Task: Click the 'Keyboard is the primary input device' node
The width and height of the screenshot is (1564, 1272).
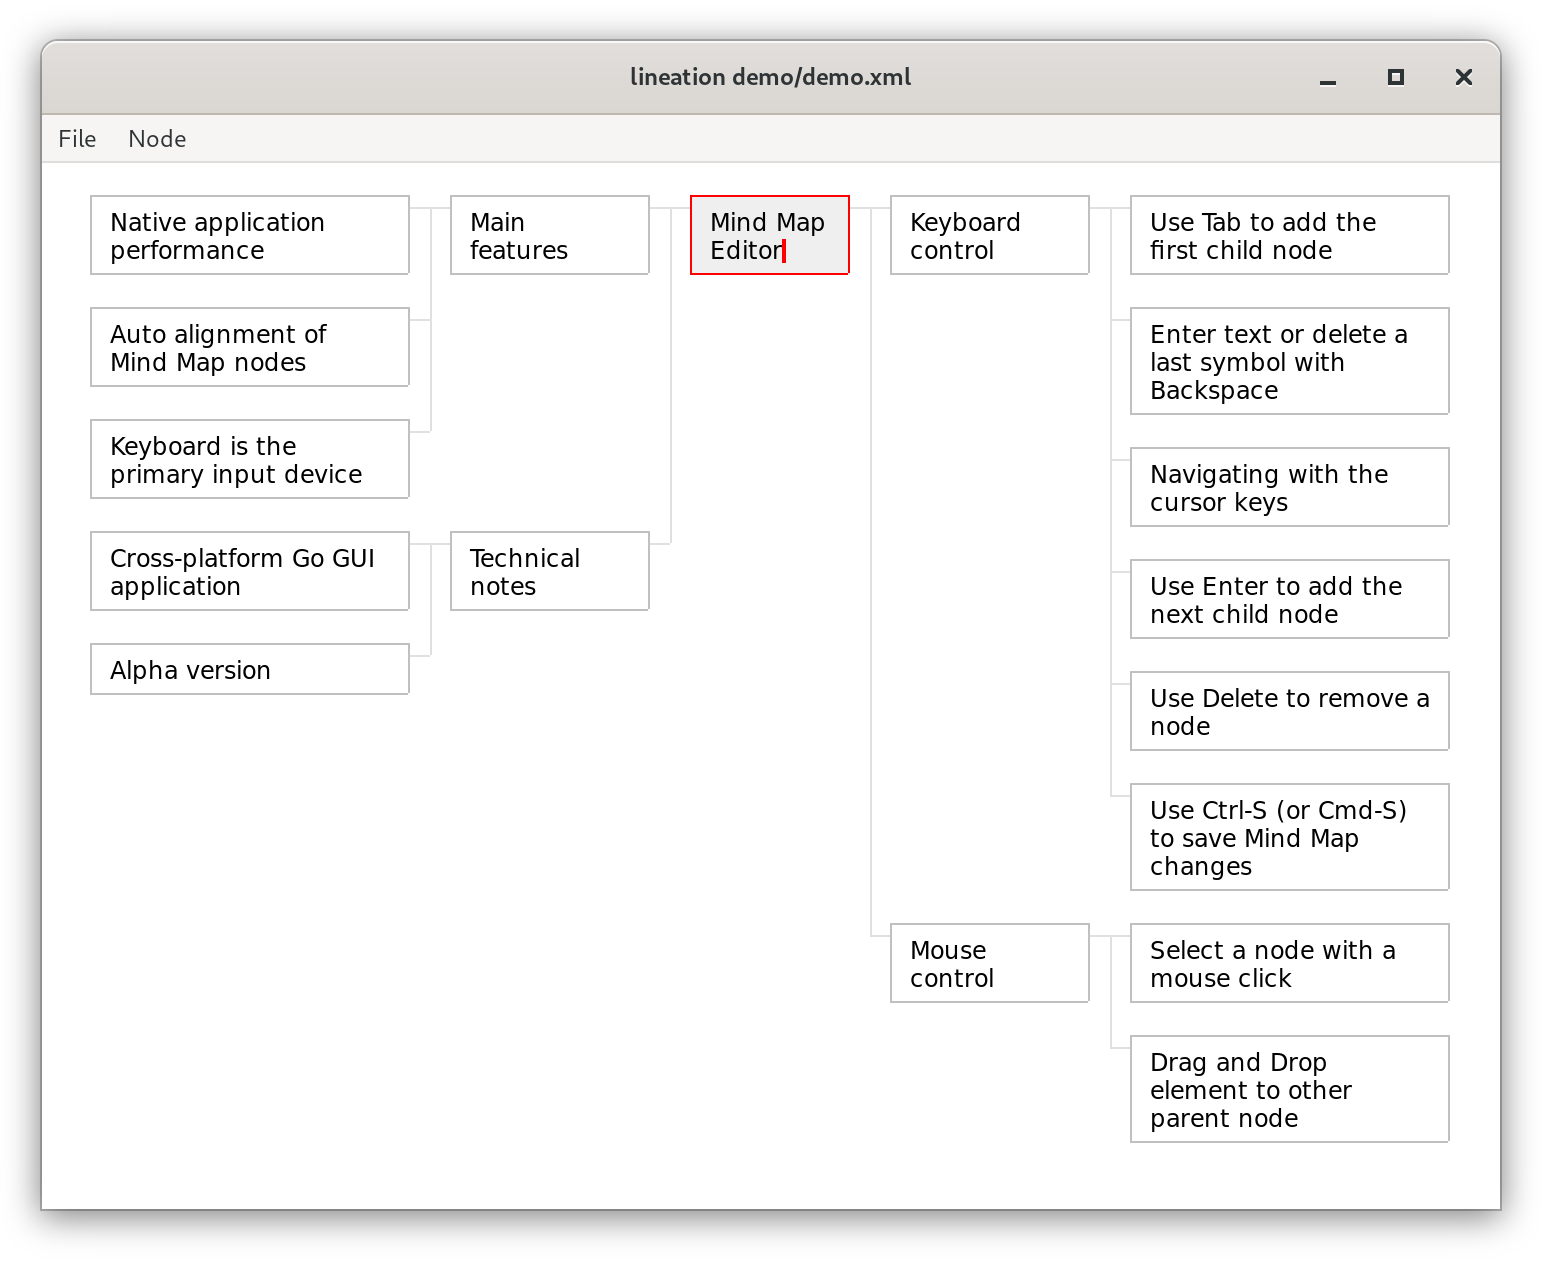Action: 250,459
